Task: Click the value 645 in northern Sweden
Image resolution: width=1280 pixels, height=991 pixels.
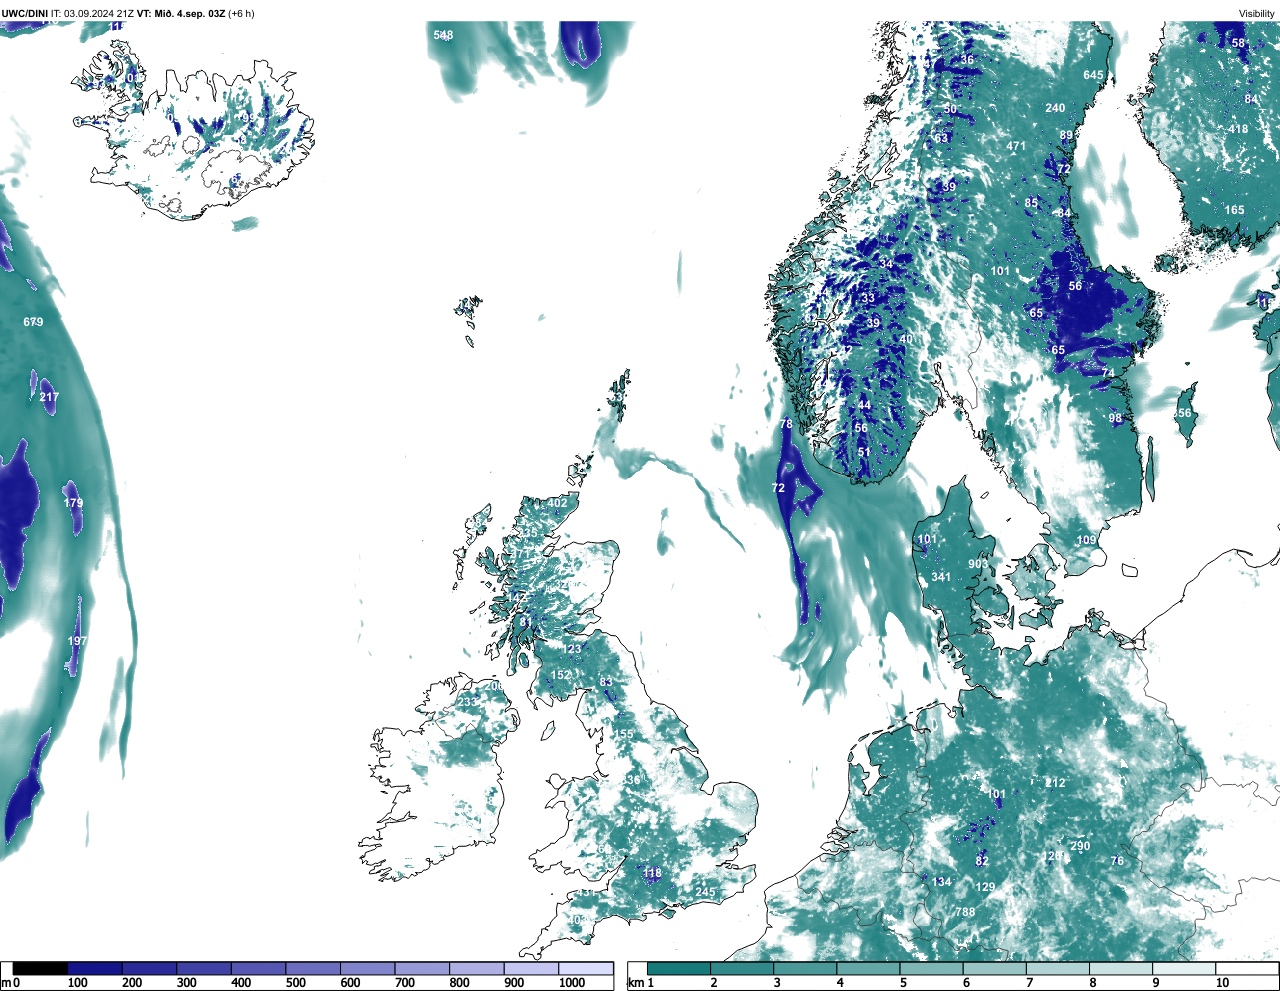Action: [x=1093, y=75]
